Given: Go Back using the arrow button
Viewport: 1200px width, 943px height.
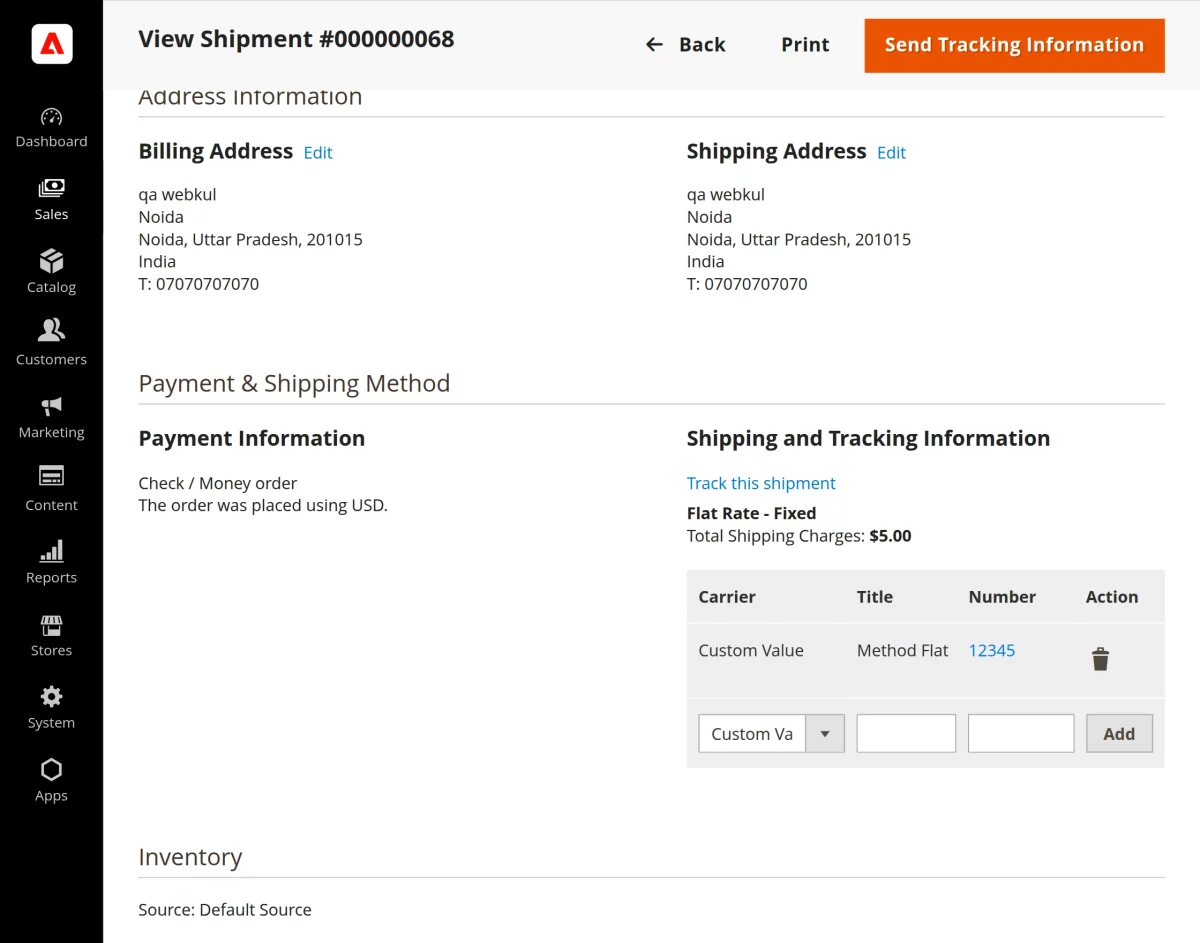Looking at the screenshot, I should tap(686, 45).
